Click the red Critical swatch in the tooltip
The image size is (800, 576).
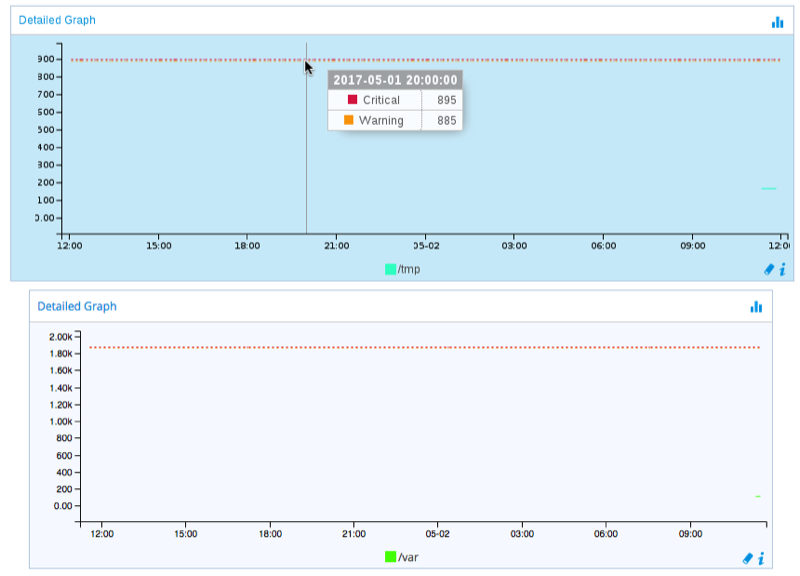click(352, 100)
